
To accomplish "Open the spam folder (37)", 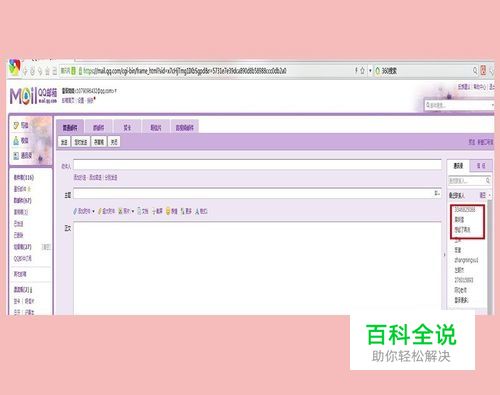I will (22, 247).
